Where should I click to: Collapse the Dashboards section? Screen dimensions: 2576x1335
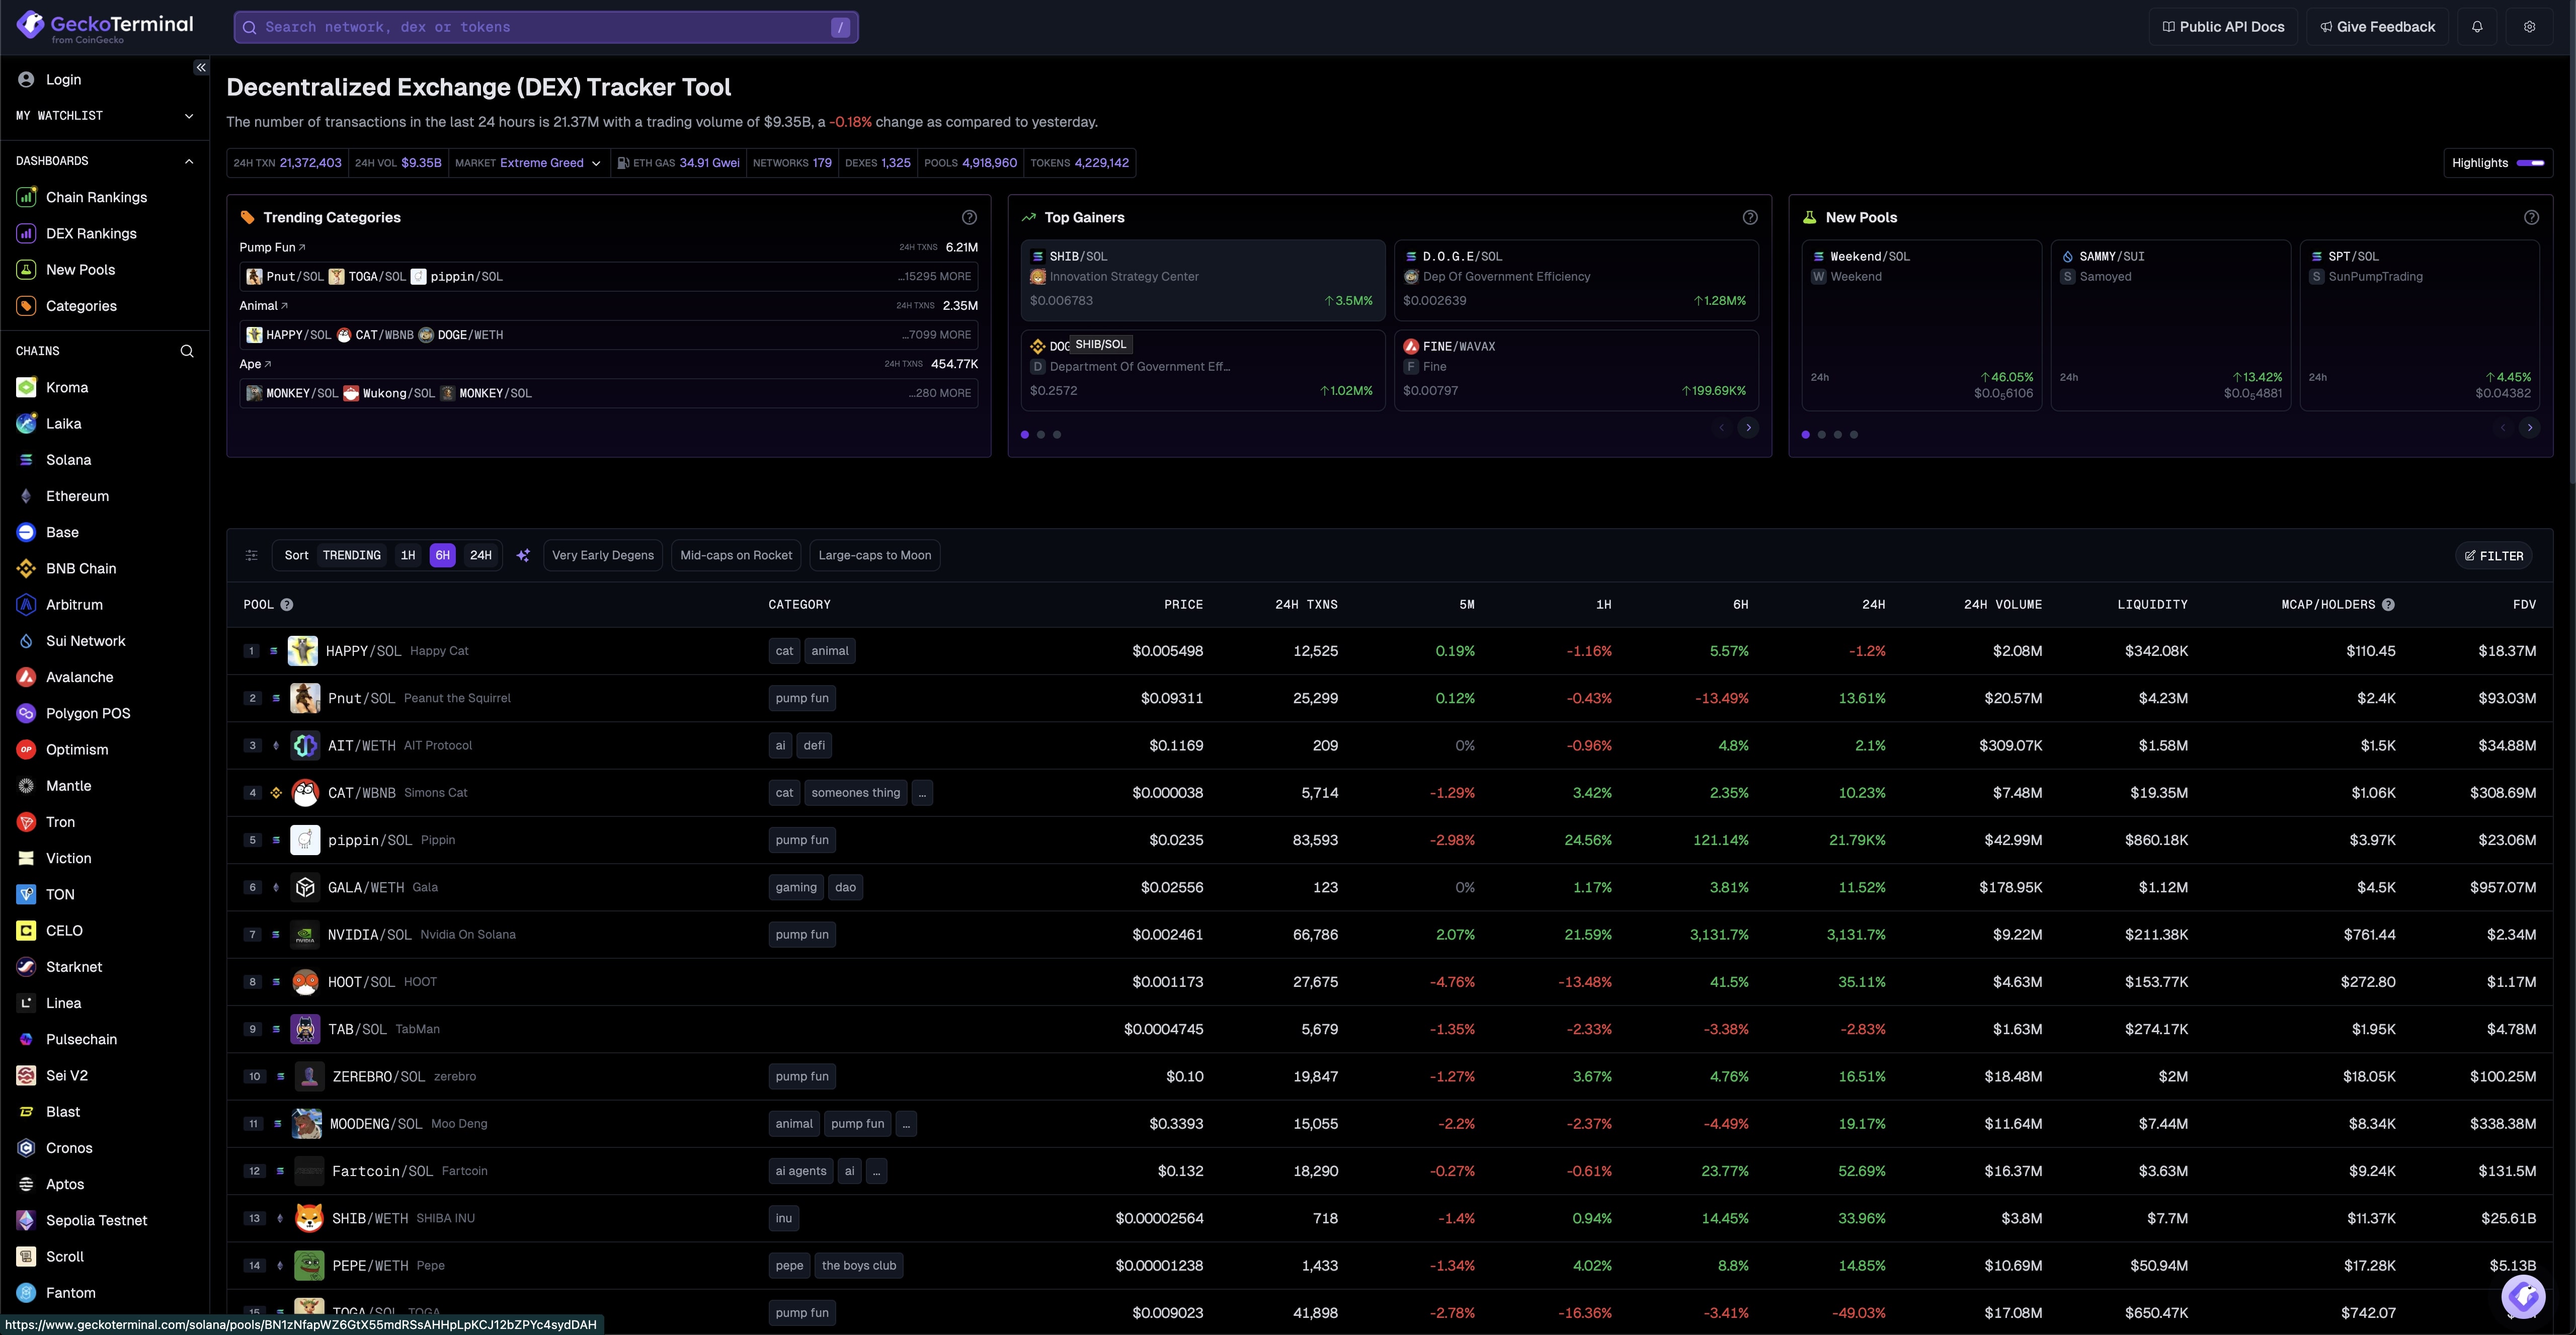(x=189, y=161)
